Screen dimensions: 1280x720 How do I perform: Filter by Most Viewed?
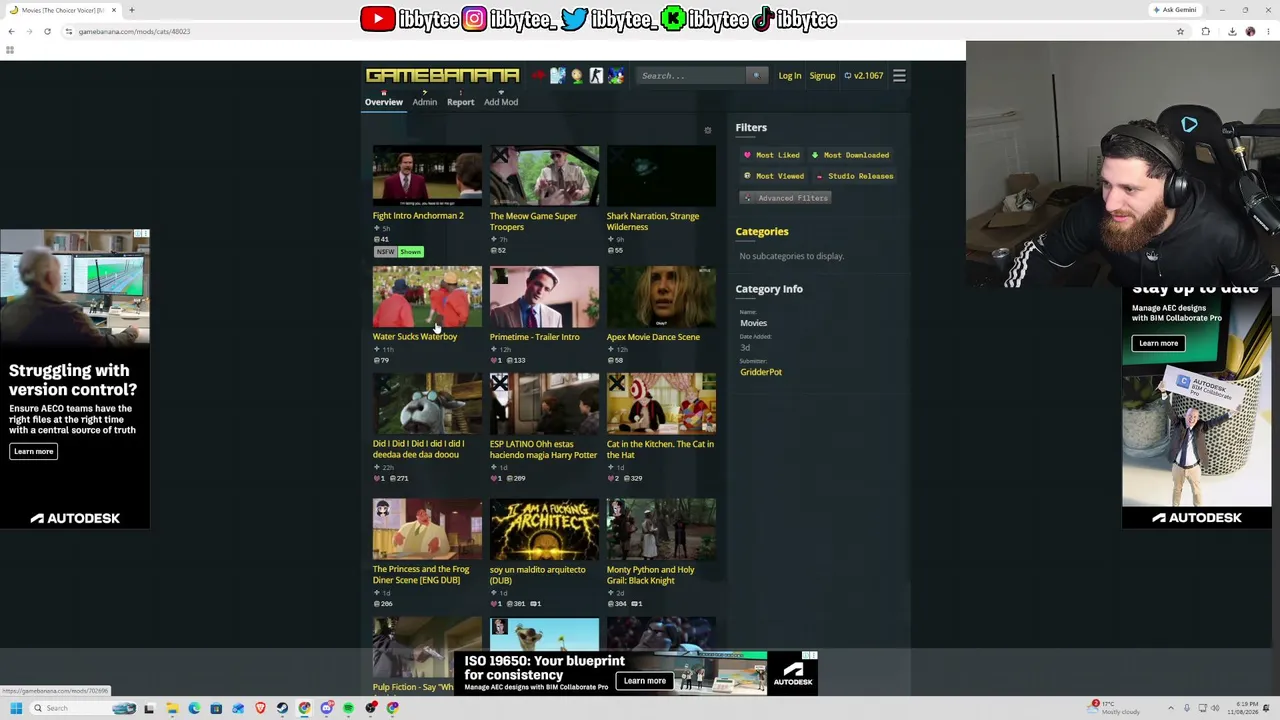pos(773,176)
